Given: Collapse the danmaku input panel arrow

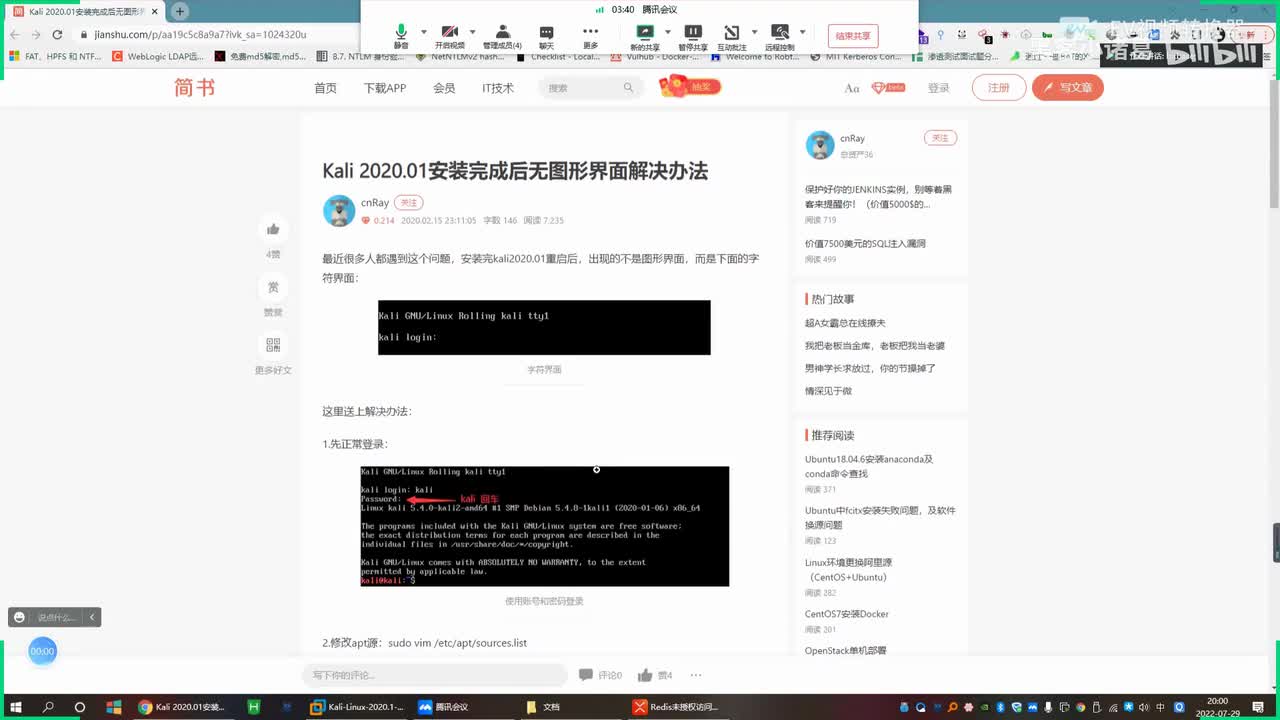Looking at the screenshot, I should click(92, 617).
